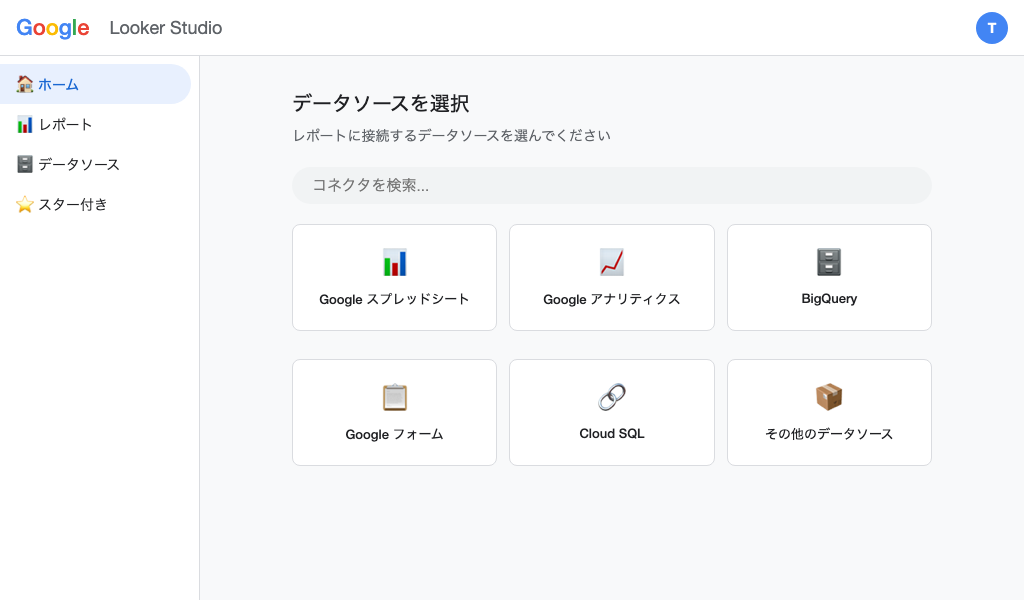
Task: Click the Google logo
Action: [x=52, y=27]
